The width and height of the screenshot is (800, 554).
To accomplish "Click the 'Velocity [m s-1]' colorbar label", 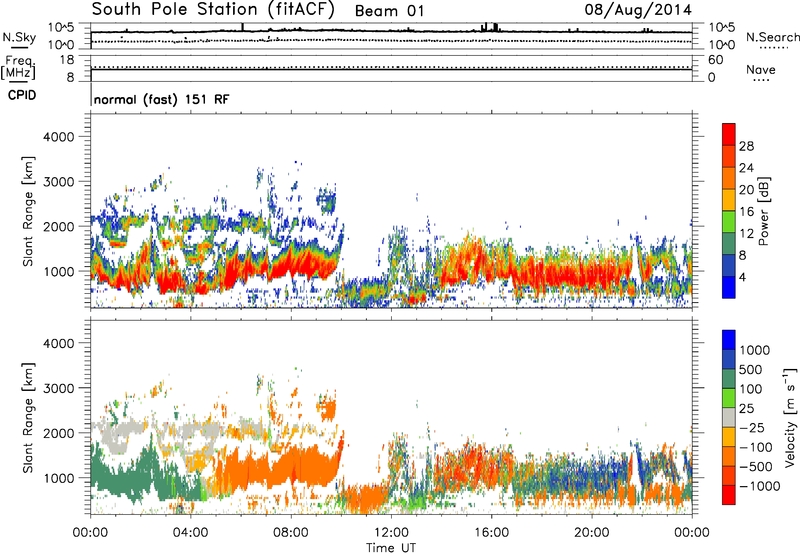I will (x=790, y=417).
